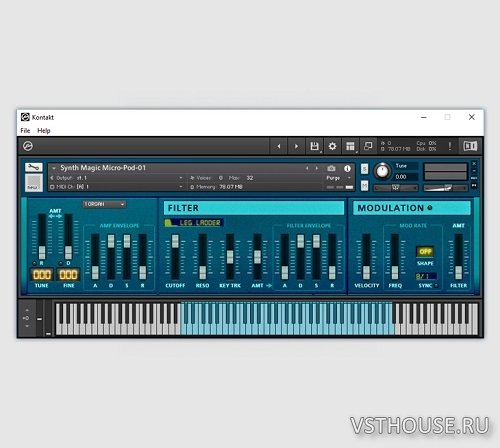The width and height of the screenshot is (500, 448).
Task: Select next instrument small right arrow
Action: tap(316, 168)
